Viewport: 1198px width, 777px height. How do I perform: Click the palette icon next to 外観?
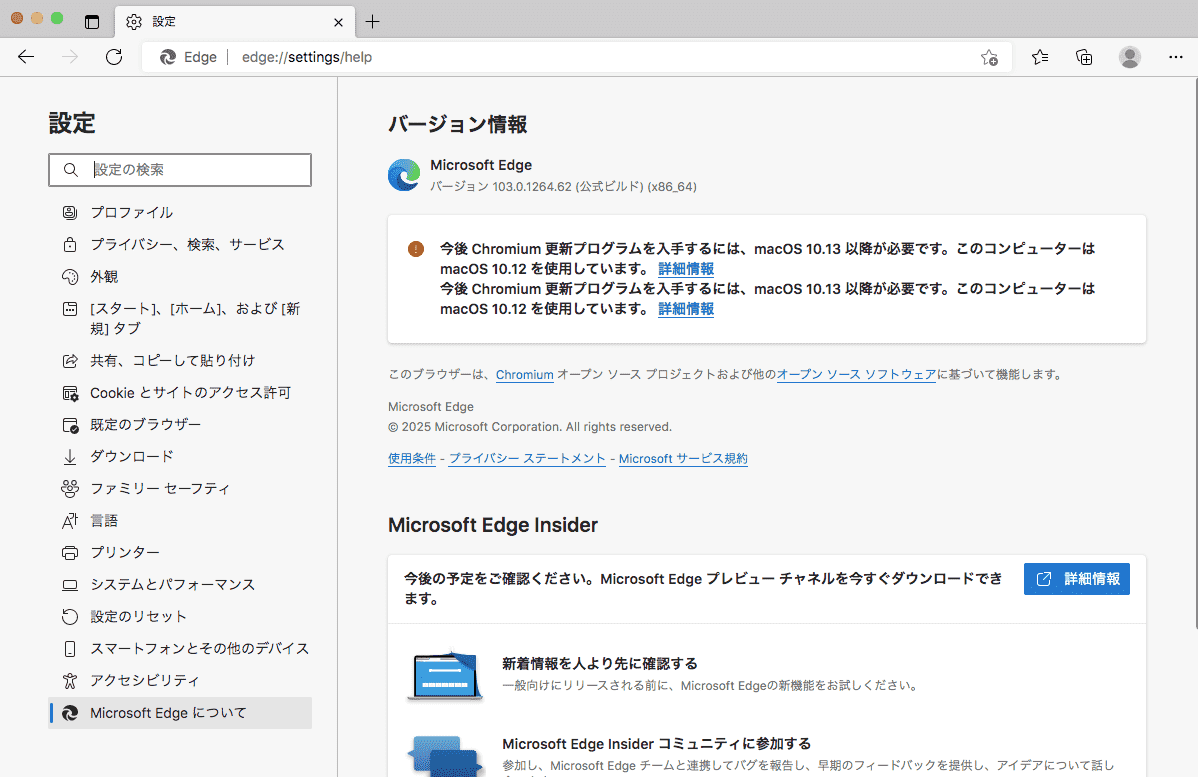70,277
